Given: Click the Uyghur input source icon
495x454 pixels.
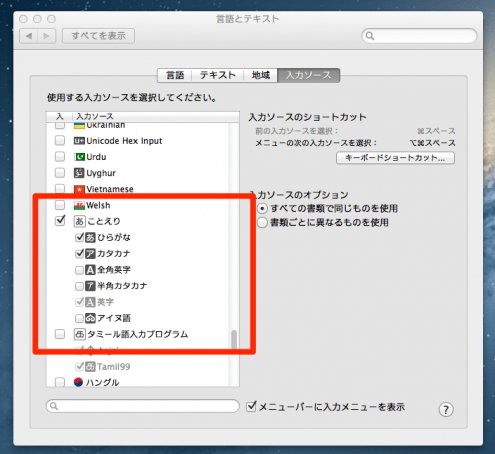Looking at the screenshot, I should pyautogui.click(x=79, y=173).
